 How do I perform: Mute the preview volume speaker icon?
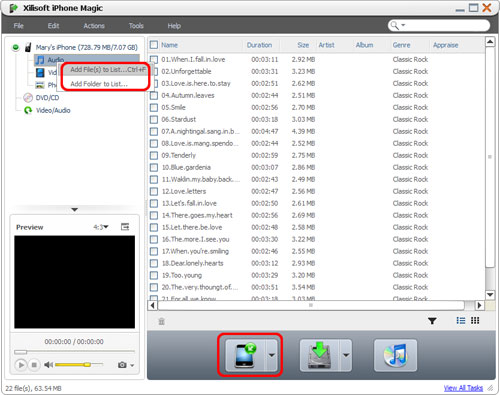tap(48, 365)
